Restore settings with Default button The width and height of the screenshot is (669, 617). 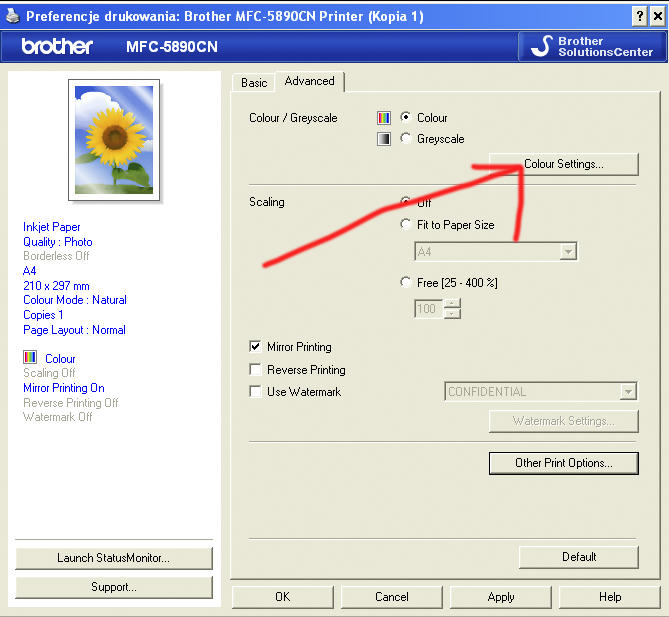coord(579,557)
